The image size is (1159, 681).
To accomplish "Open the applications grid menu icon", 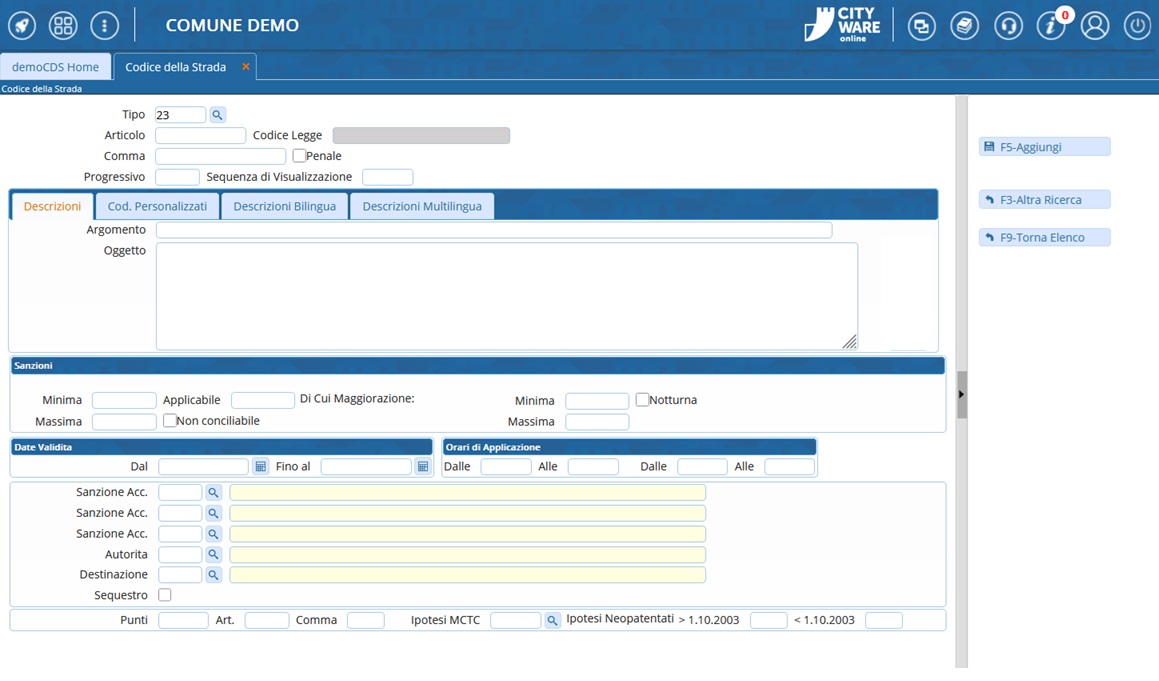I will [63, 25].
